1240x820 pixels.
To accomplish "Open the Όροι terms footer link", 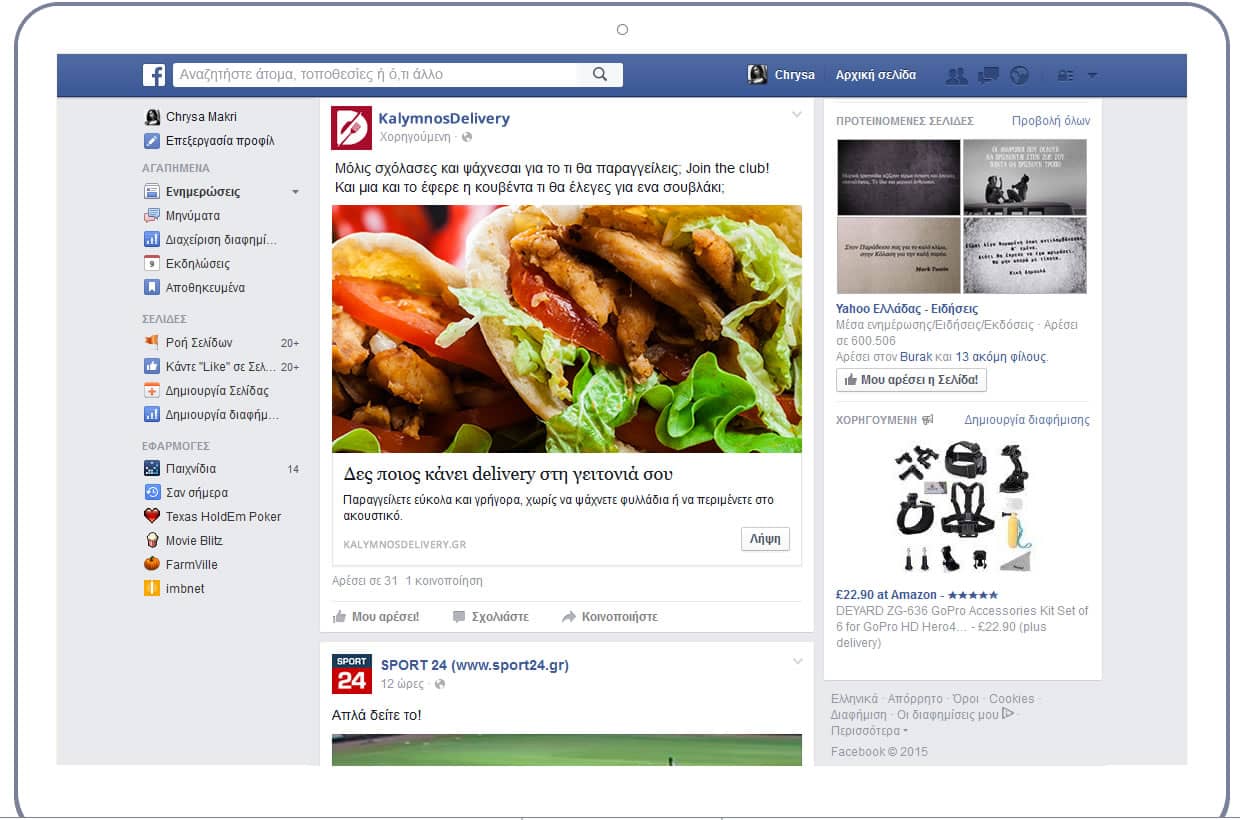I will (x=965, y=699).
